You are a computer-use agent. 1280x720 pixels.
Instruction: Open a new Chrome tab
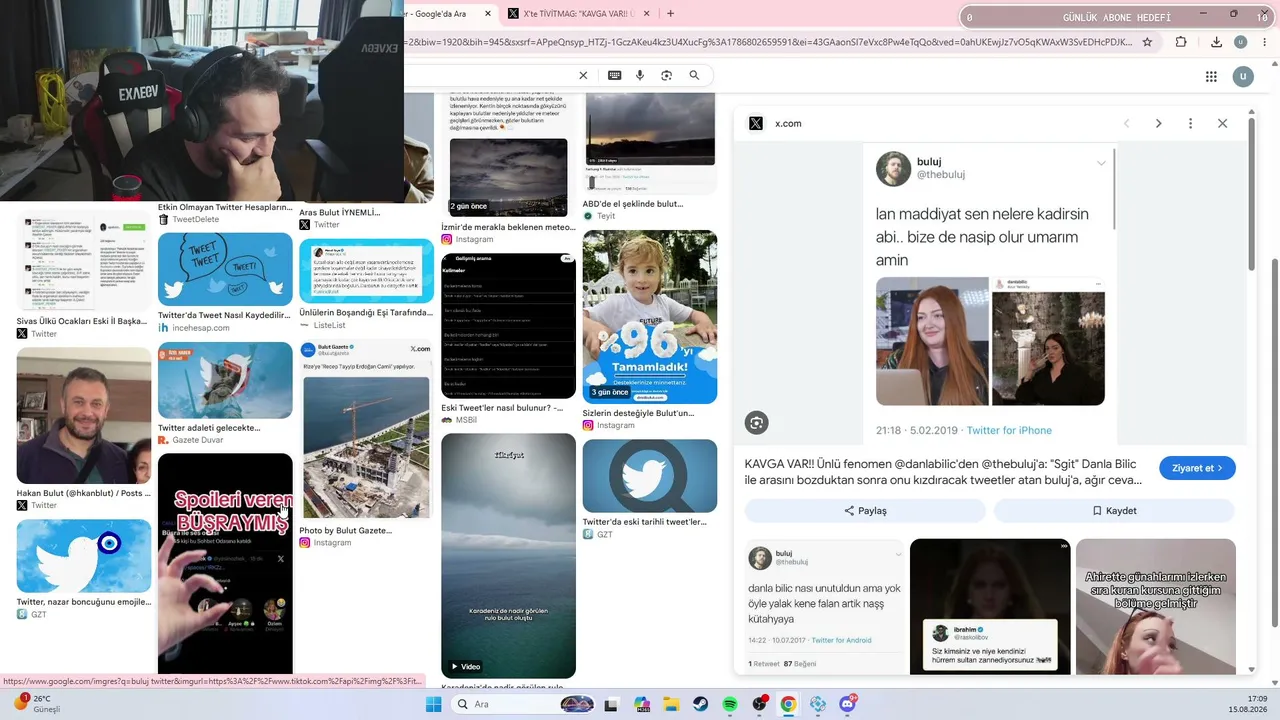(x=670, y=13)
